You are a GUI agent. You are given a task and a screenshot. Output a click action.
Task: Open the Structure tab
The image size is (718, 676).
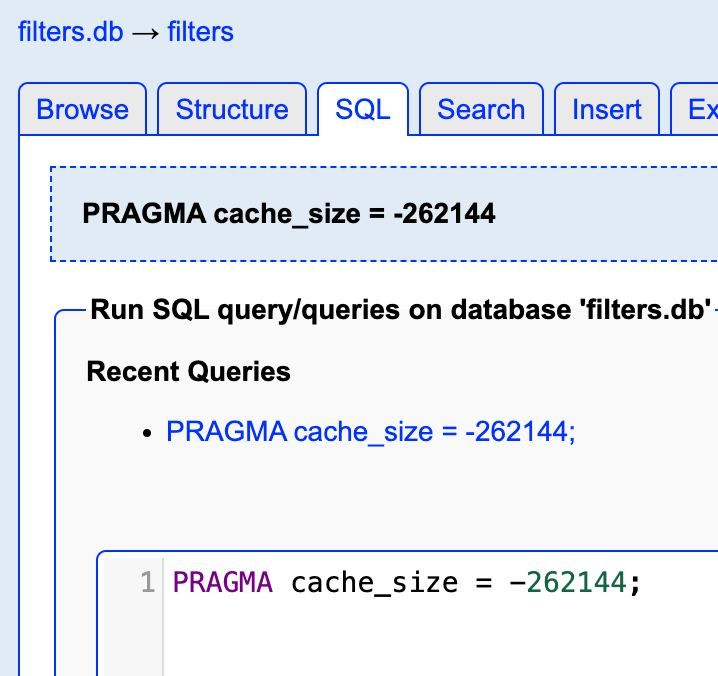(232, 110)
